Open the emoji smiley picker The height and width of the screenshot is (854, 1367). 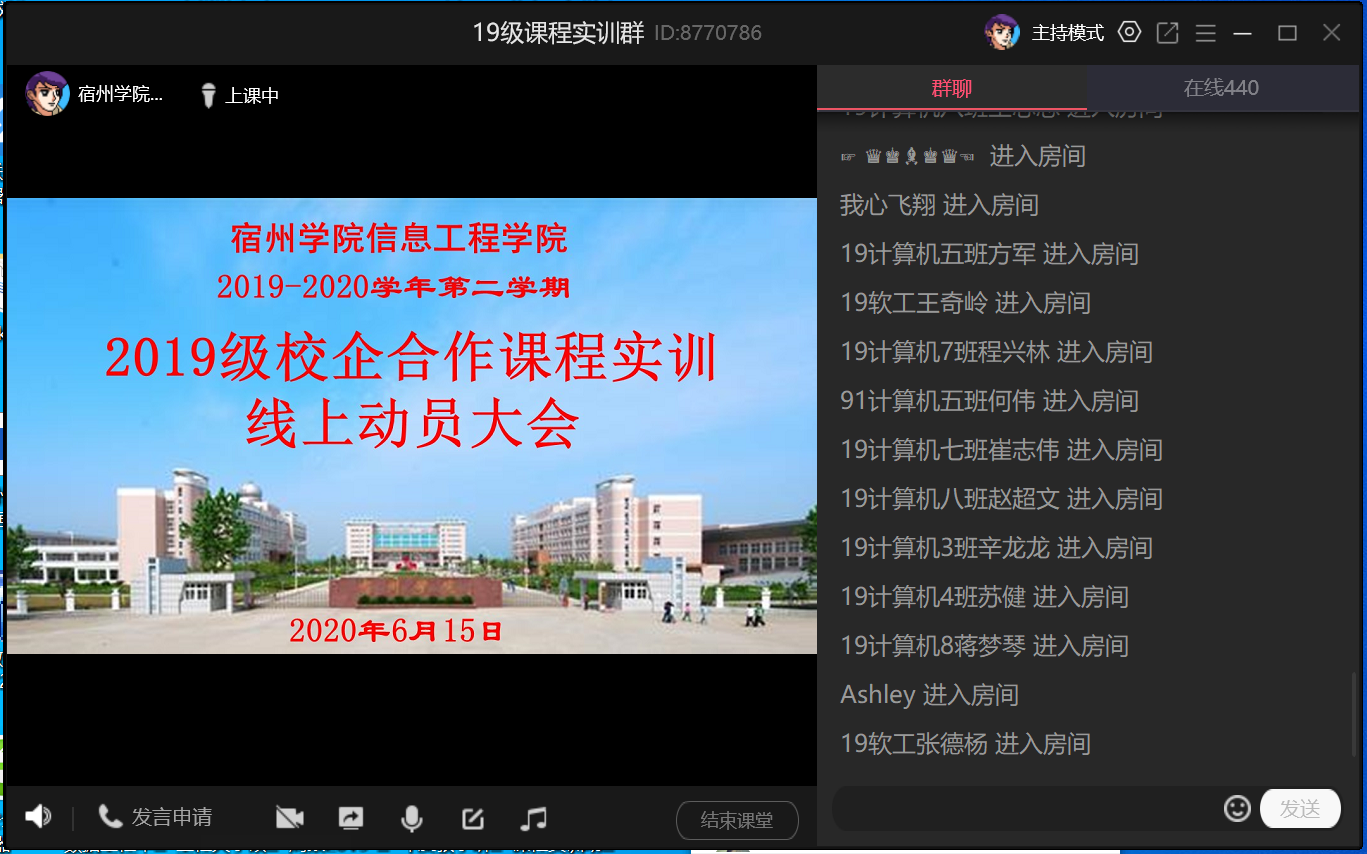(x=1237, y=808)
